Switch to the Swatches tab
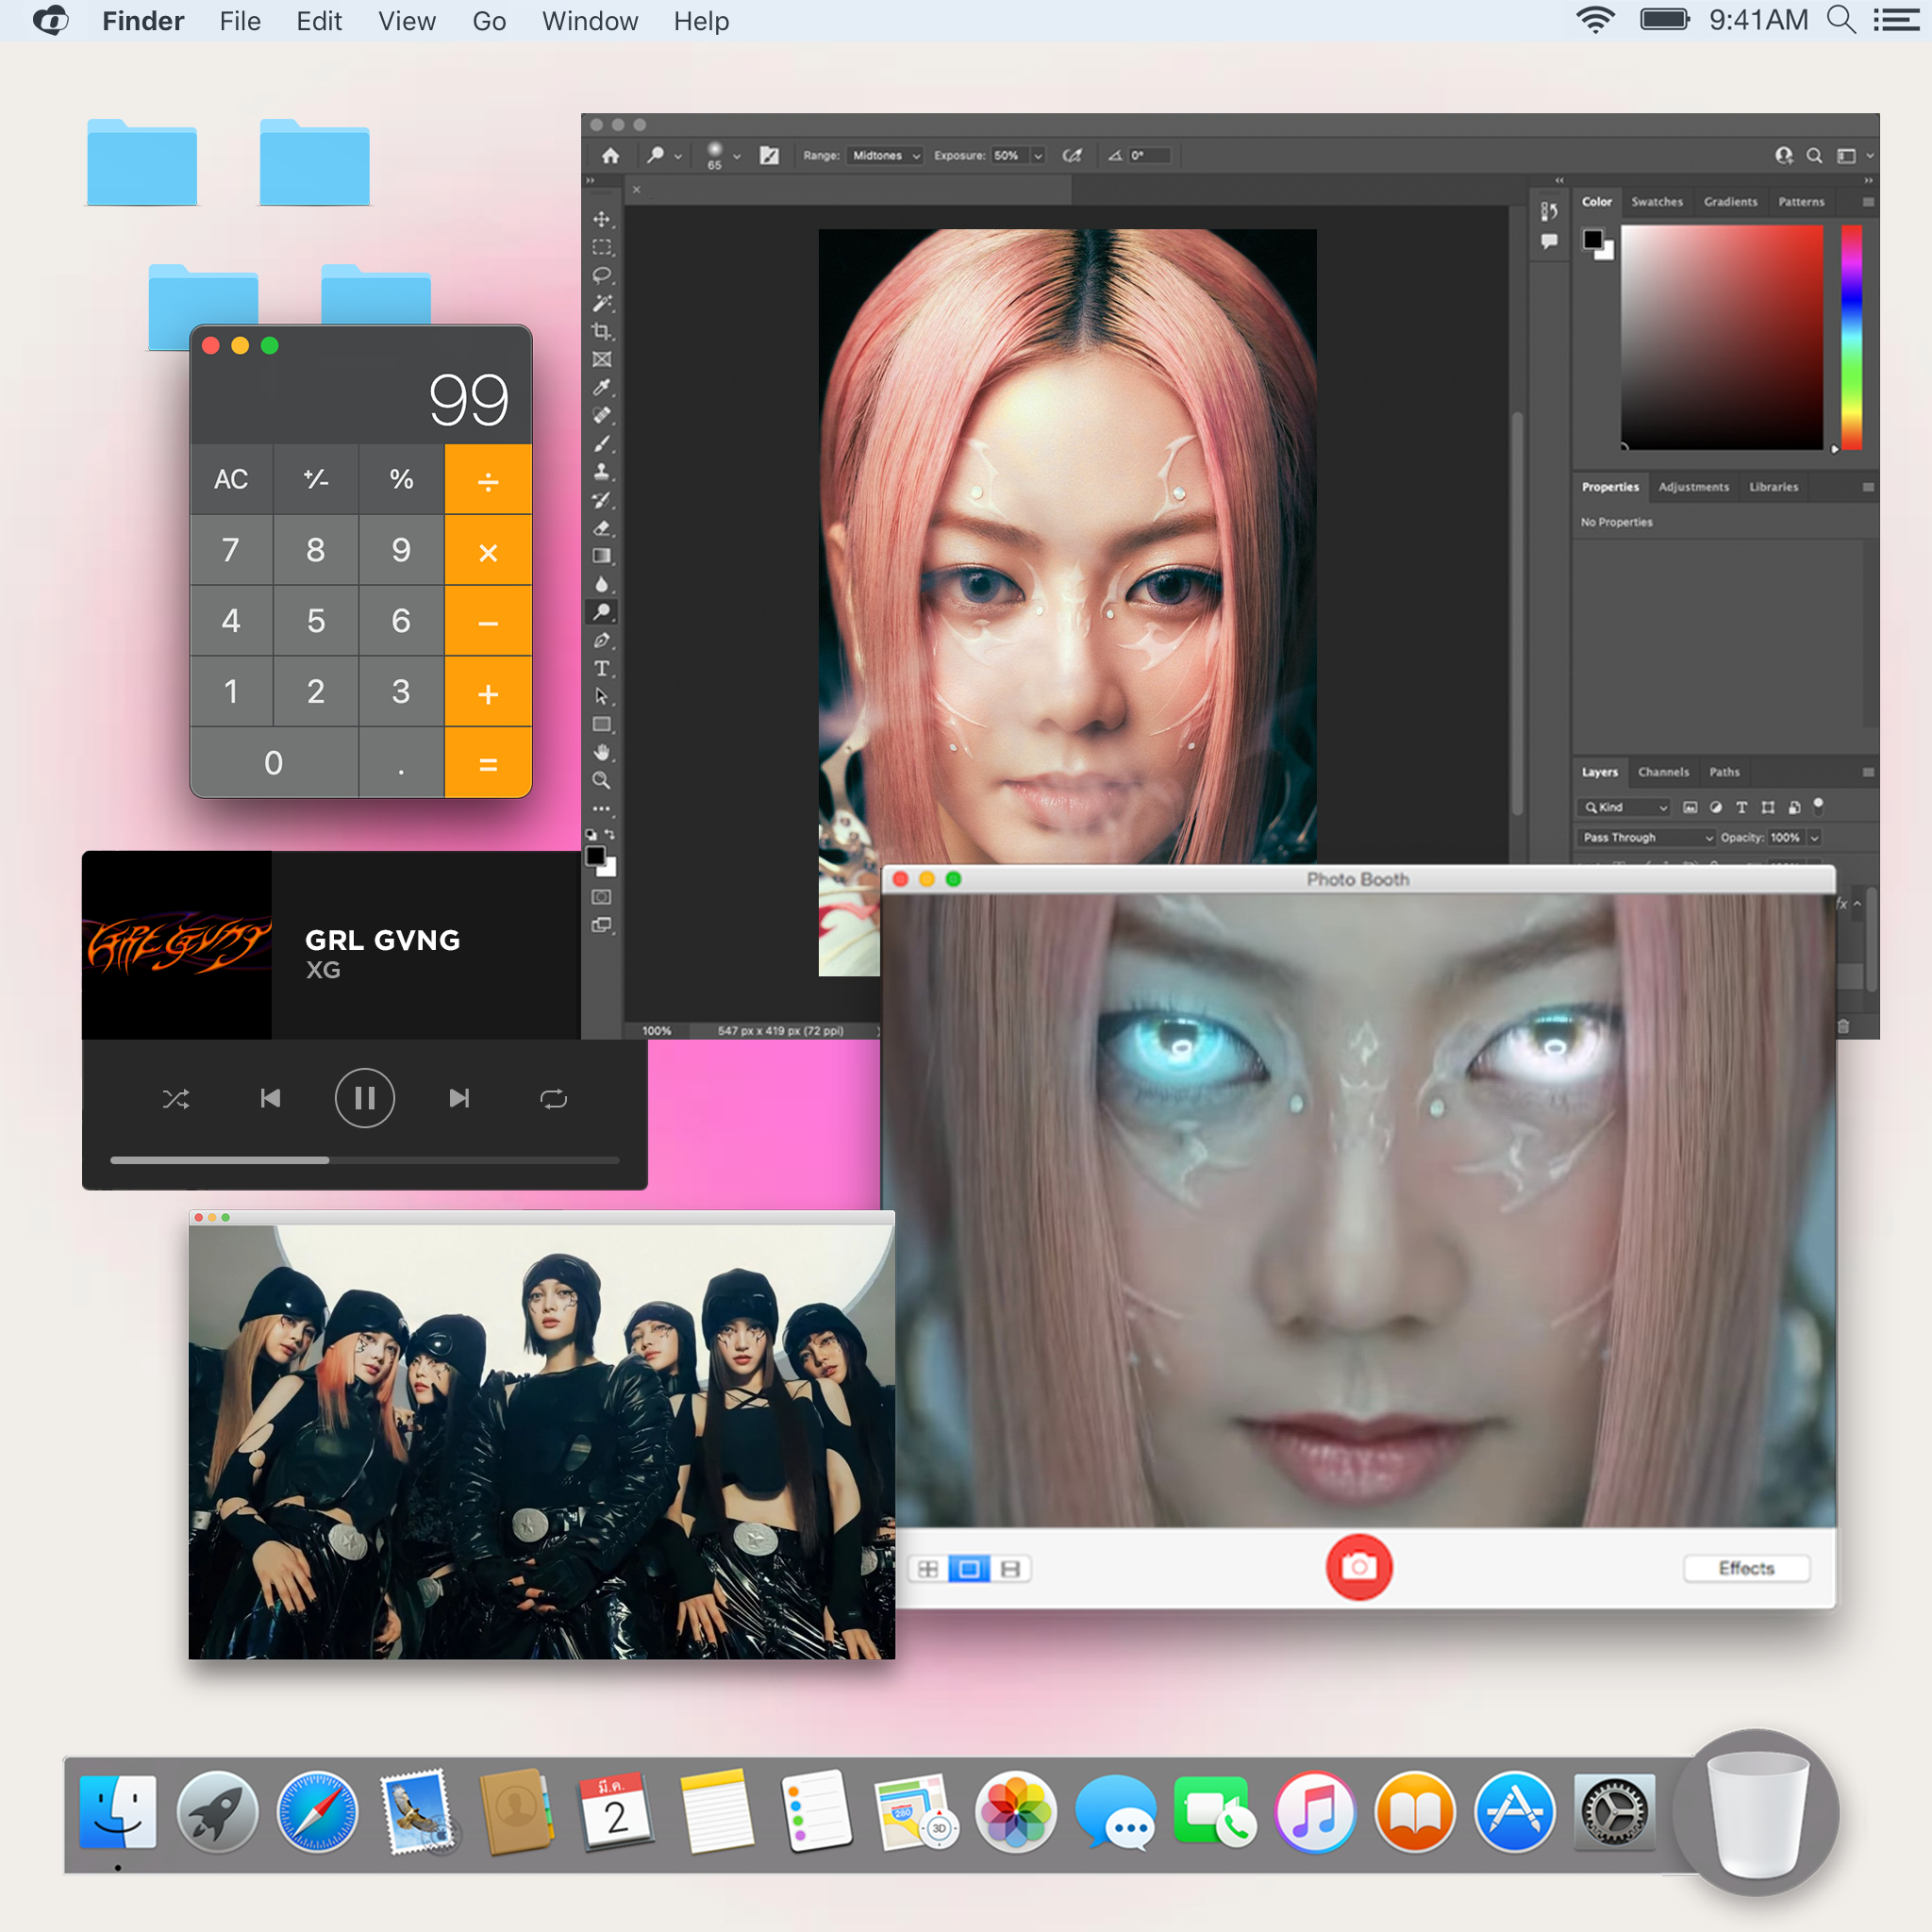The height and width of the screenshot is (1932, 1932). pos(1656,202)
